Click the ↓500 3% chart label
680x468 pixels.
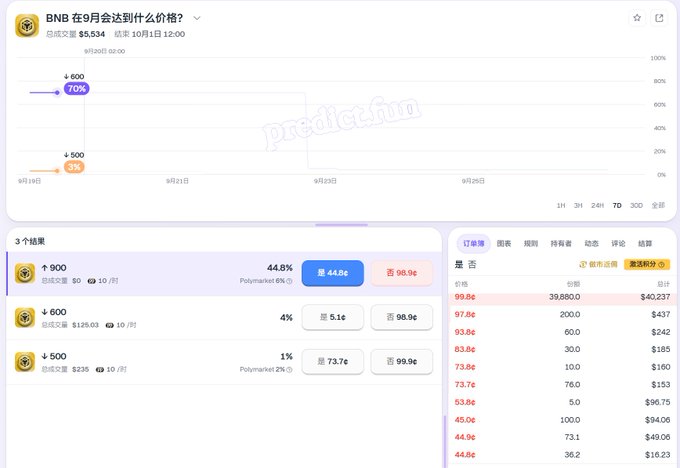[x=74, y=167]
